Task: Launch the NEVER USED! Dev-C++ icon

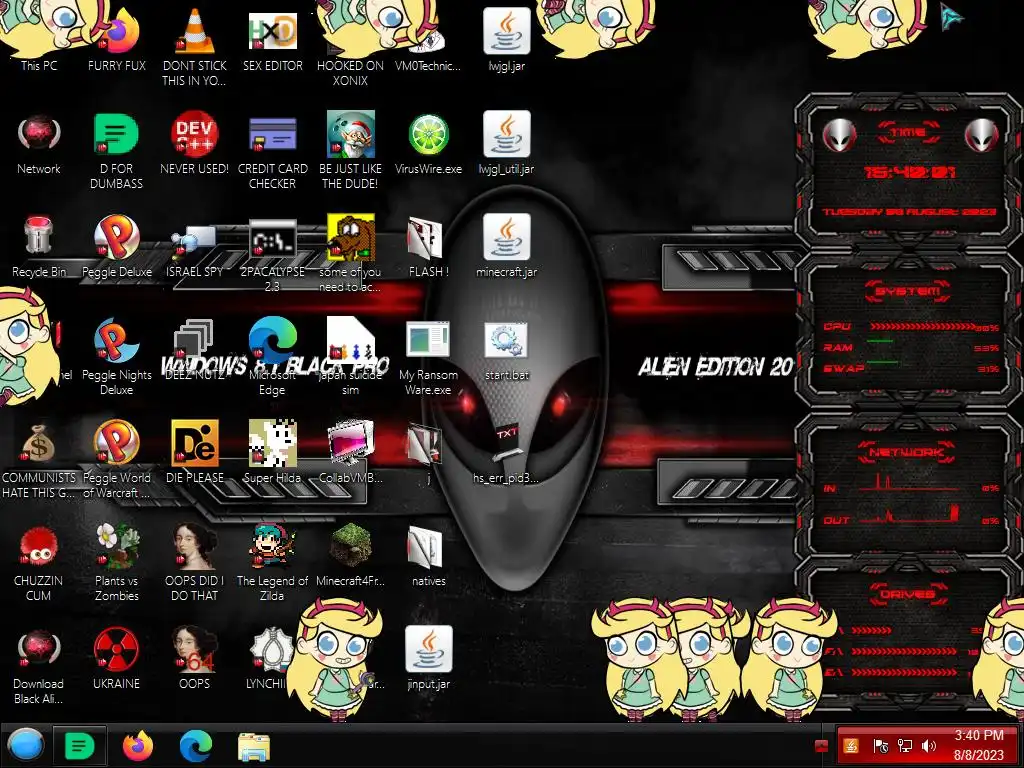Action: 195,144
